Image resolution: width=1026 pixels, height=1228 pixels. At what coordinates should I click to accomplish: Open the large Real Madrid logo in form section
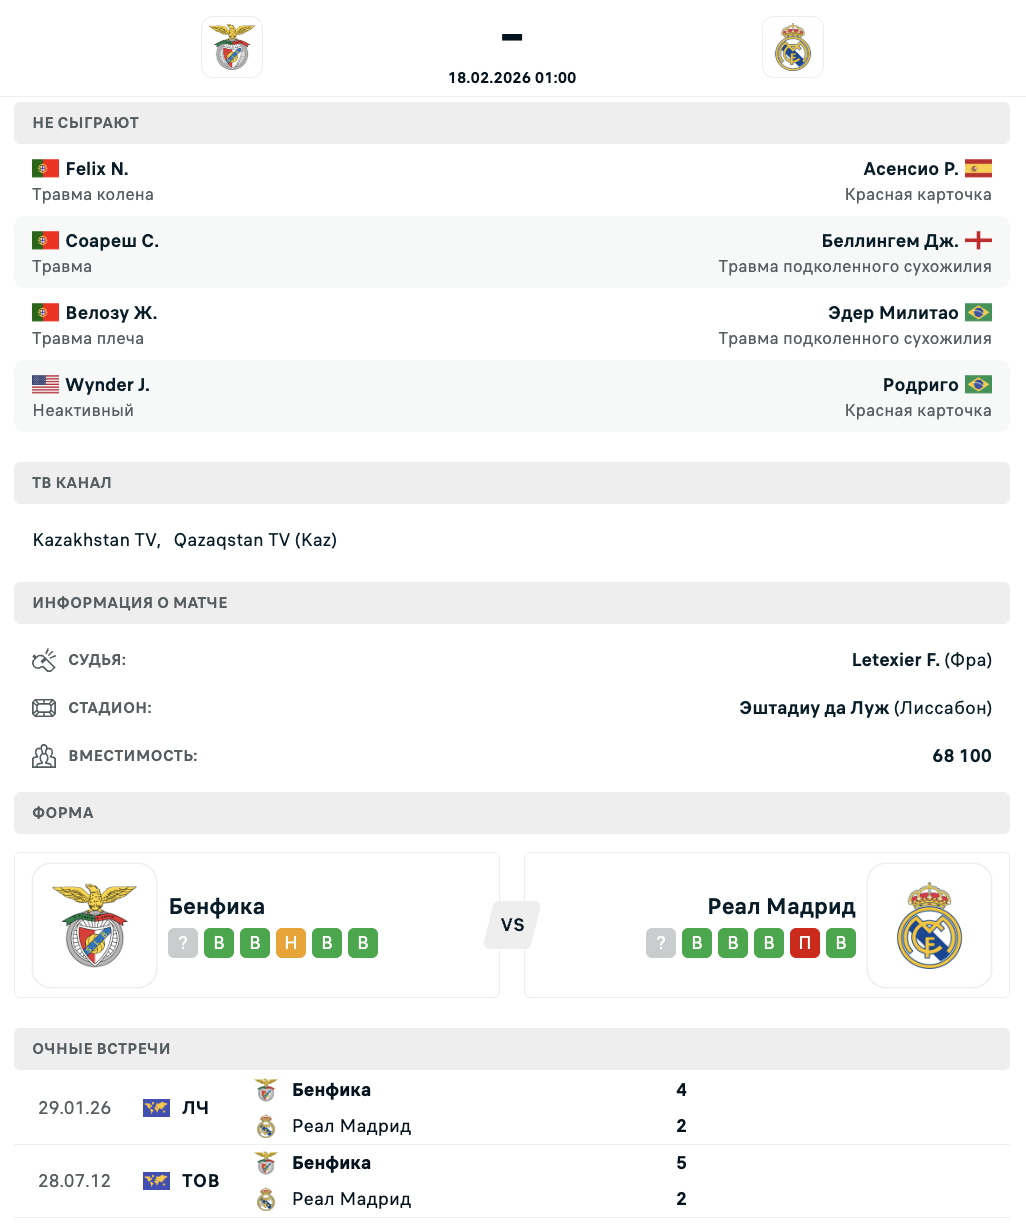pyautogui.click(x=929, y=925)
